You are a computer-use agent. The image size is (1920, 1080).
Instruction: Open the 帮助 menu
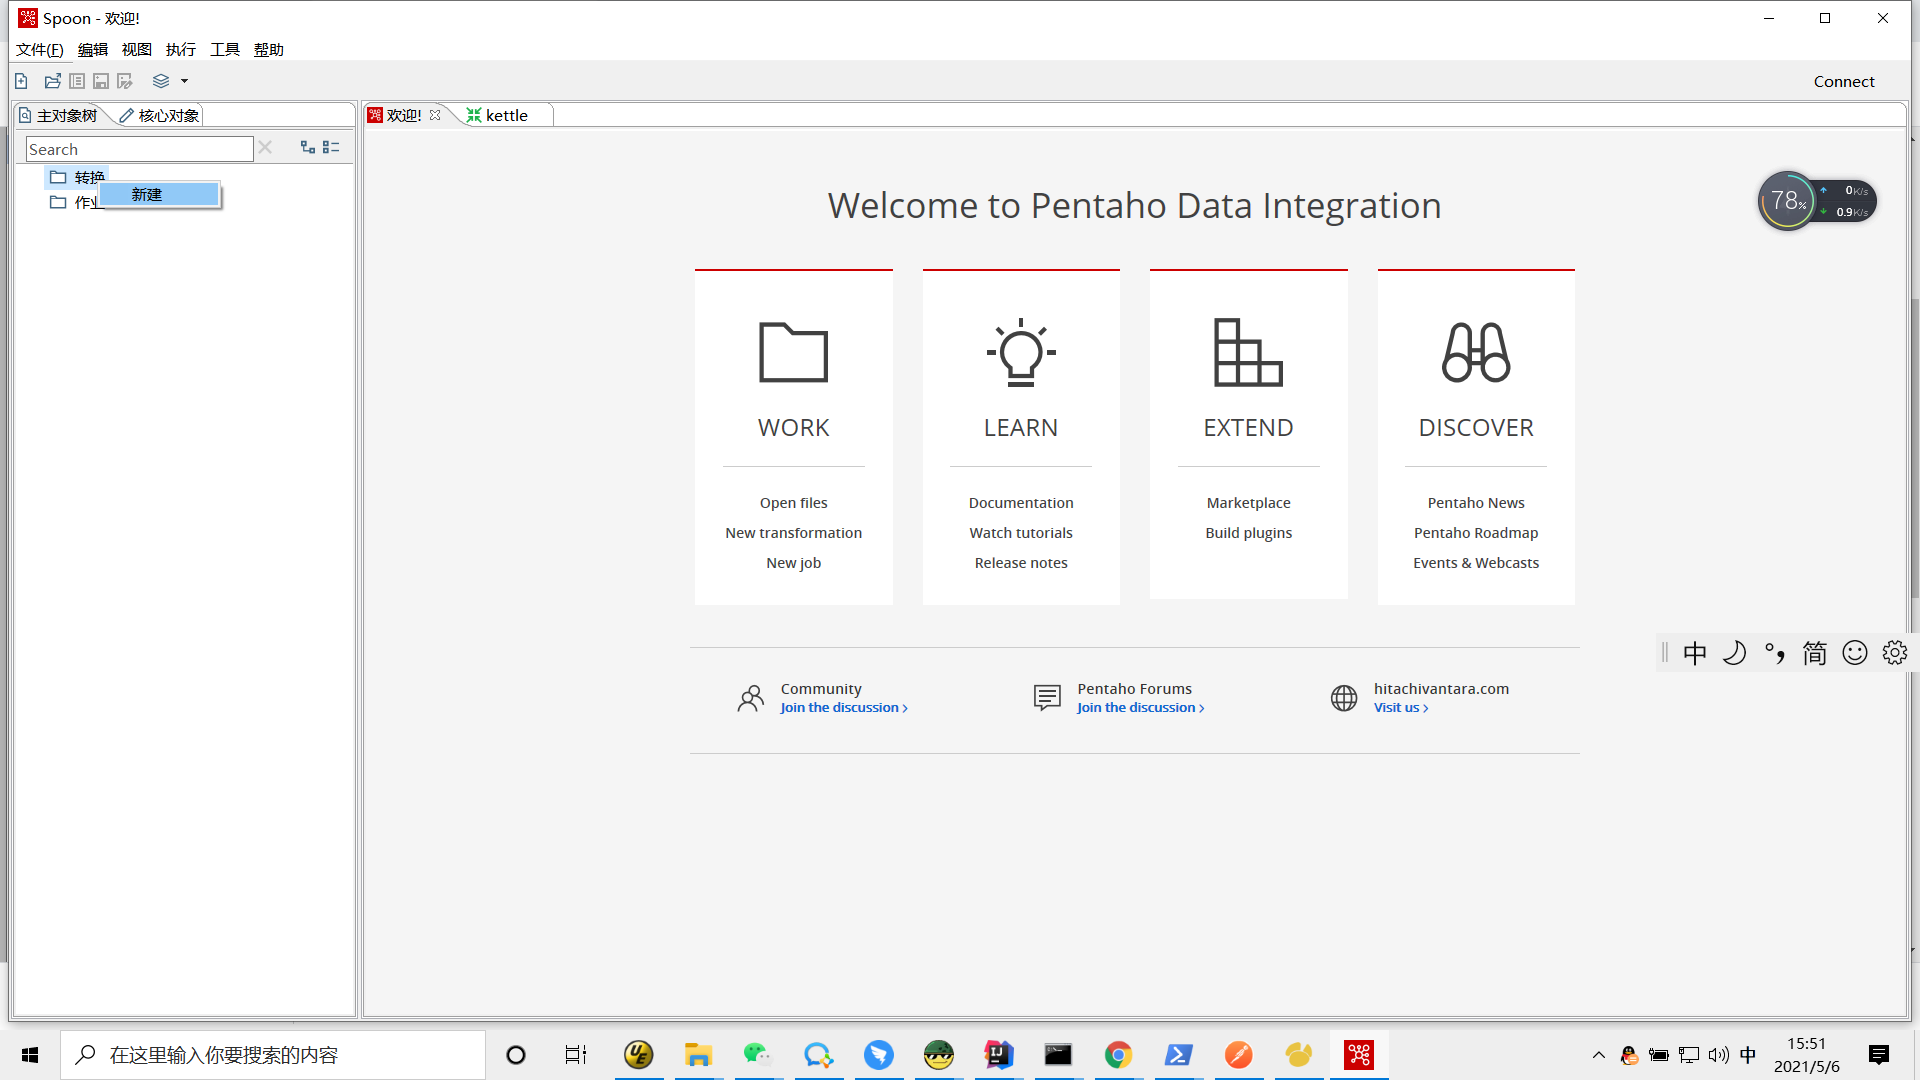(269, 50)
